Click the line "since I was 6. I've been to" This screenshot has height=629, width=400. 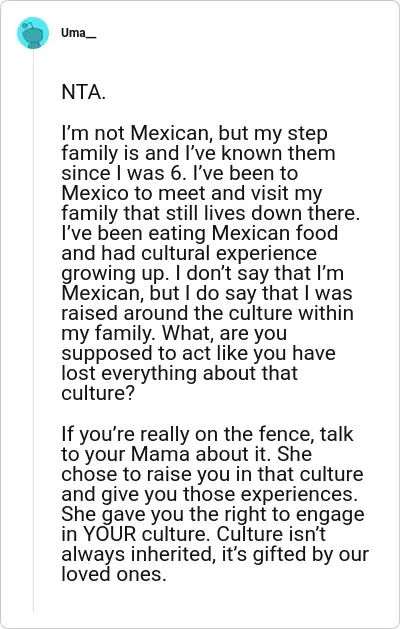pyautogui.click(x=180, y=174)
